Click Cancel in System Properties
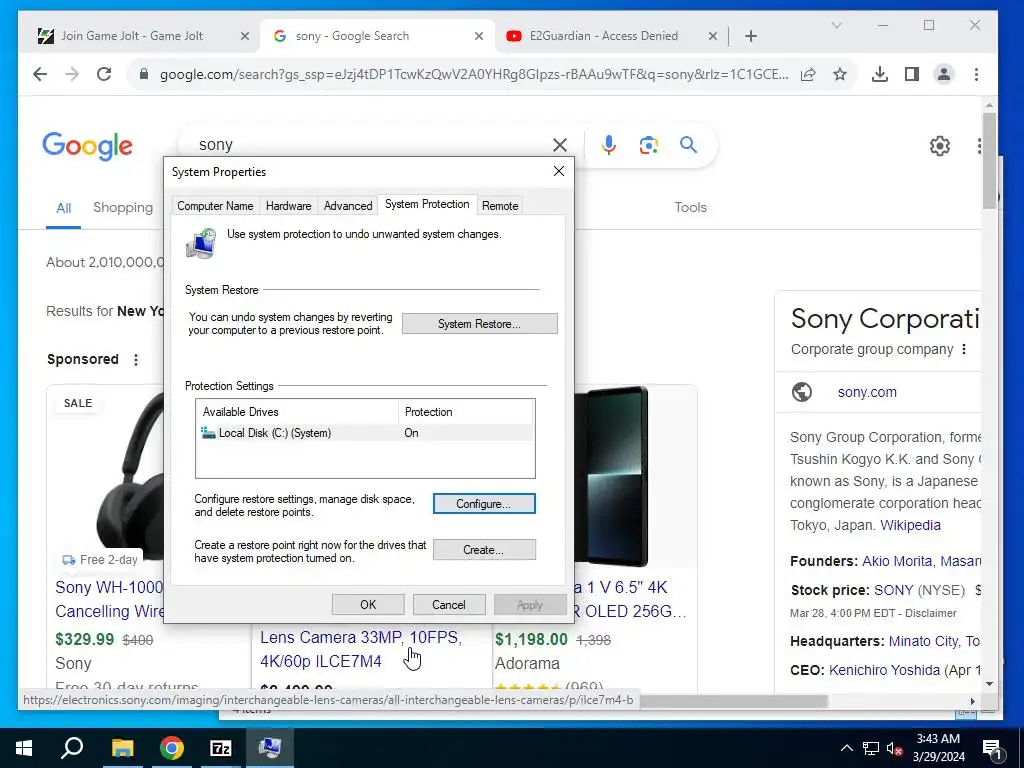This screenshot has height=768, width=1024. [x=449, y=605]
